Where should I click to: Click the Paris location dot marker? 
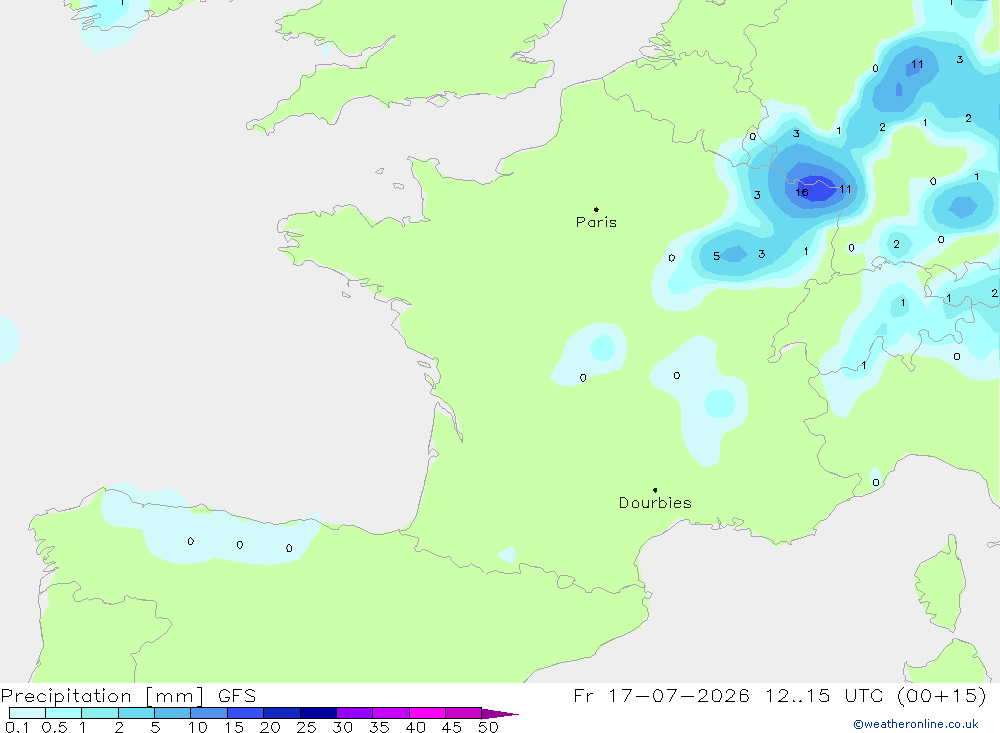tap(596, 209)
